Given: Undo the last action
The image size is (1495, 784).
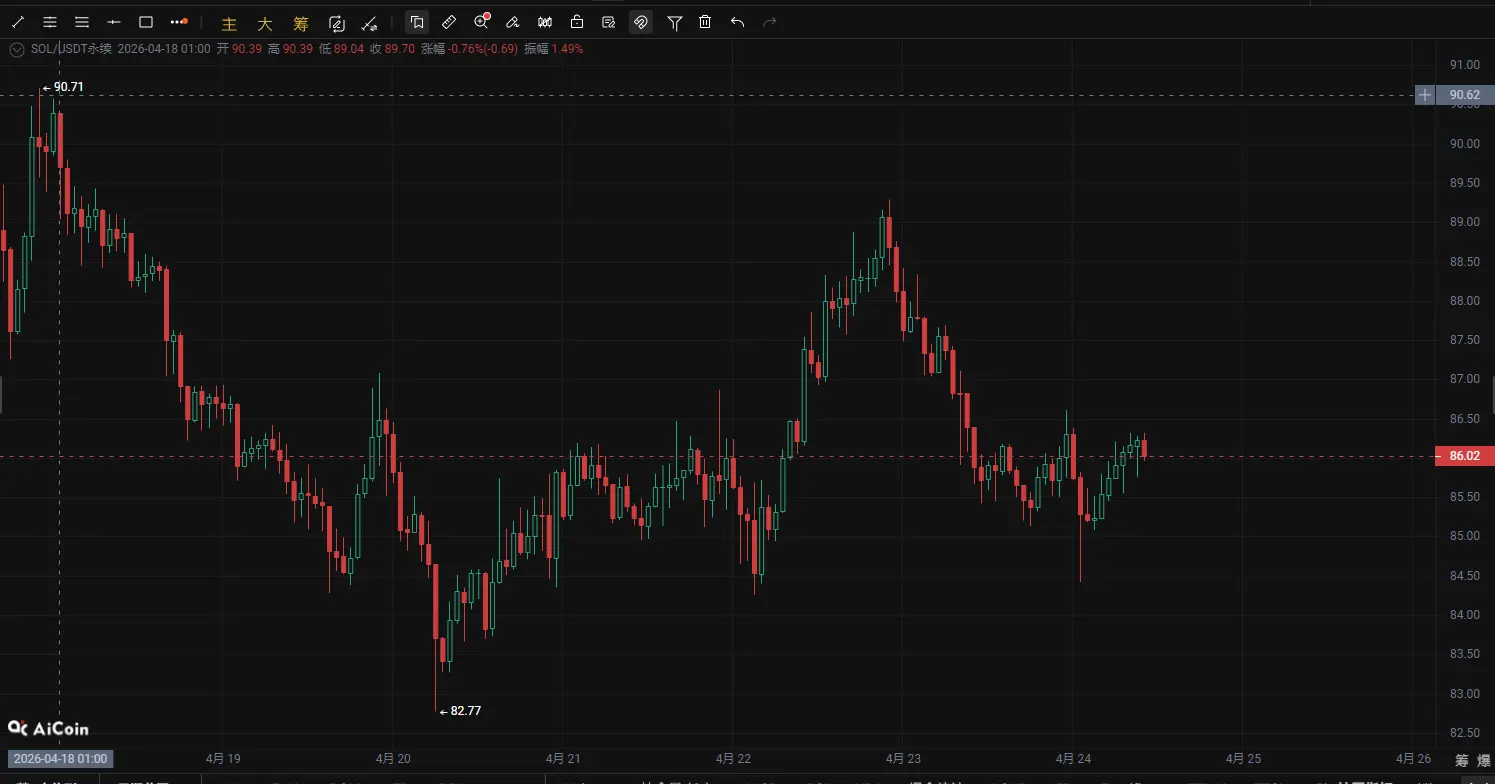Looking at the screenshot, I should pyautogui.click(x=737, y=22).
